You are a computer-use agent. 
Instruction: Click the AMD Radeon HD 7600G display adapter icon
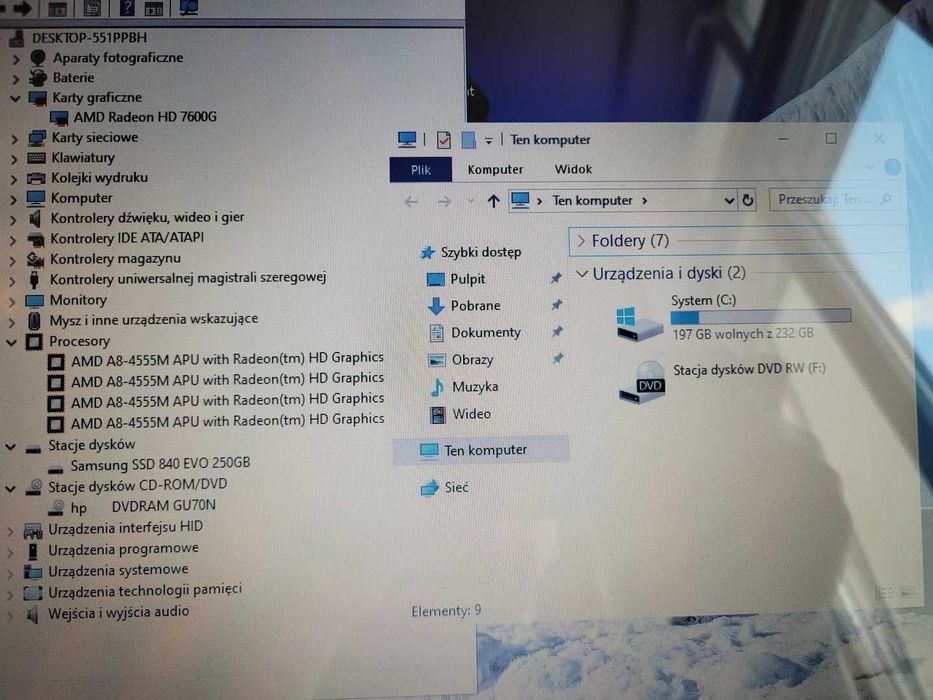pyautogui.click(x=59, y=117)
